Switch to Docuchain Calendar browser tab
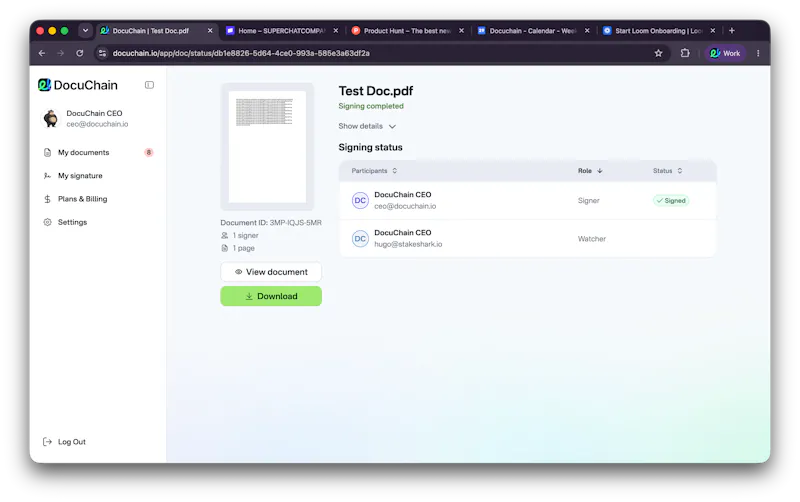The height and width of the screenshot is (502, 800). [533, 31]
